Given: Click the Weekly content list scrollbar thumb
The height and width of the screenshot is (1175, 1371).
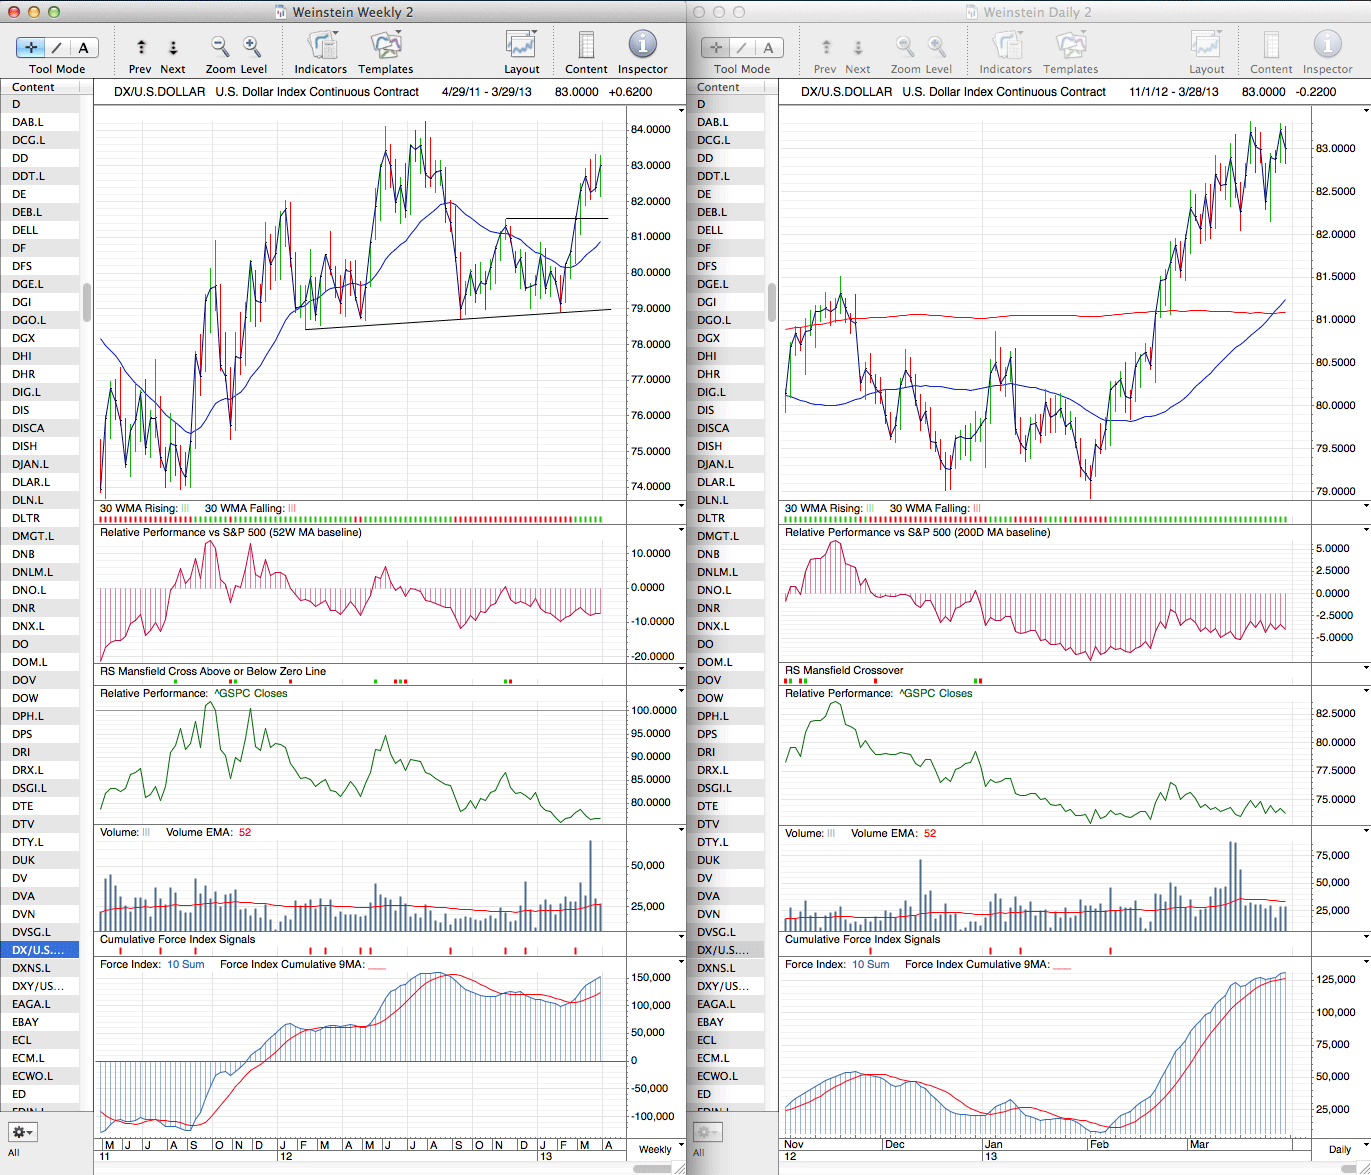Looking at the screenshot, I should (x=87, y=301).
